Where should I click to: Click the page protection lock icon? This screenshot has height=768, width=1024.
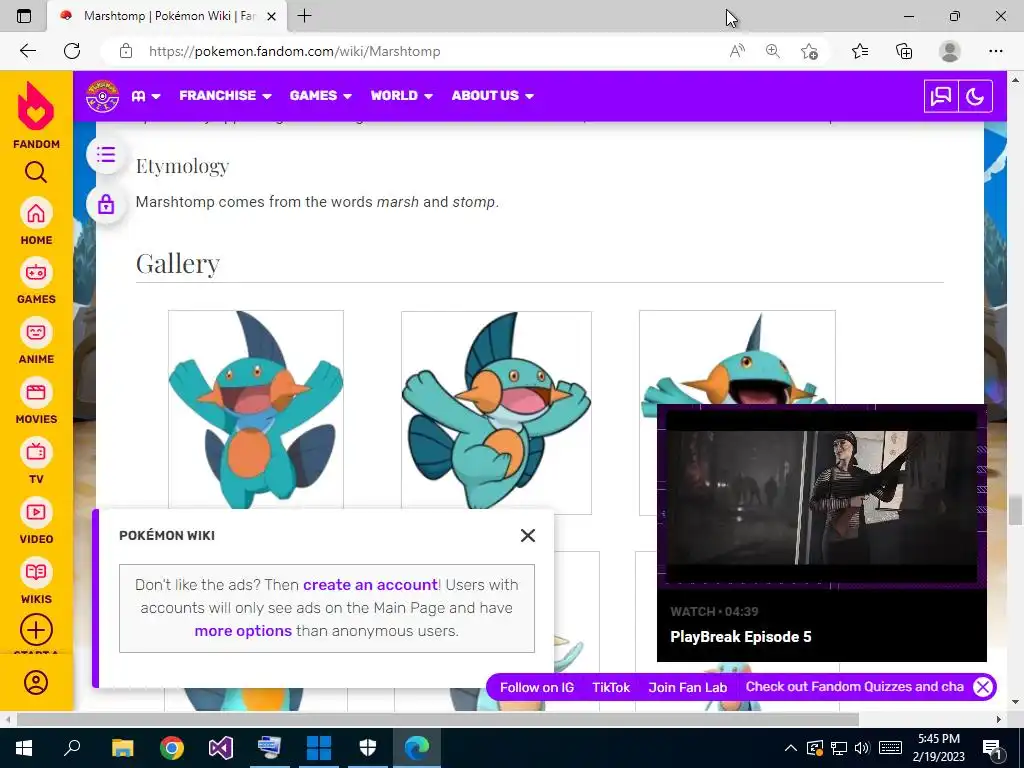tap(106, 204)
